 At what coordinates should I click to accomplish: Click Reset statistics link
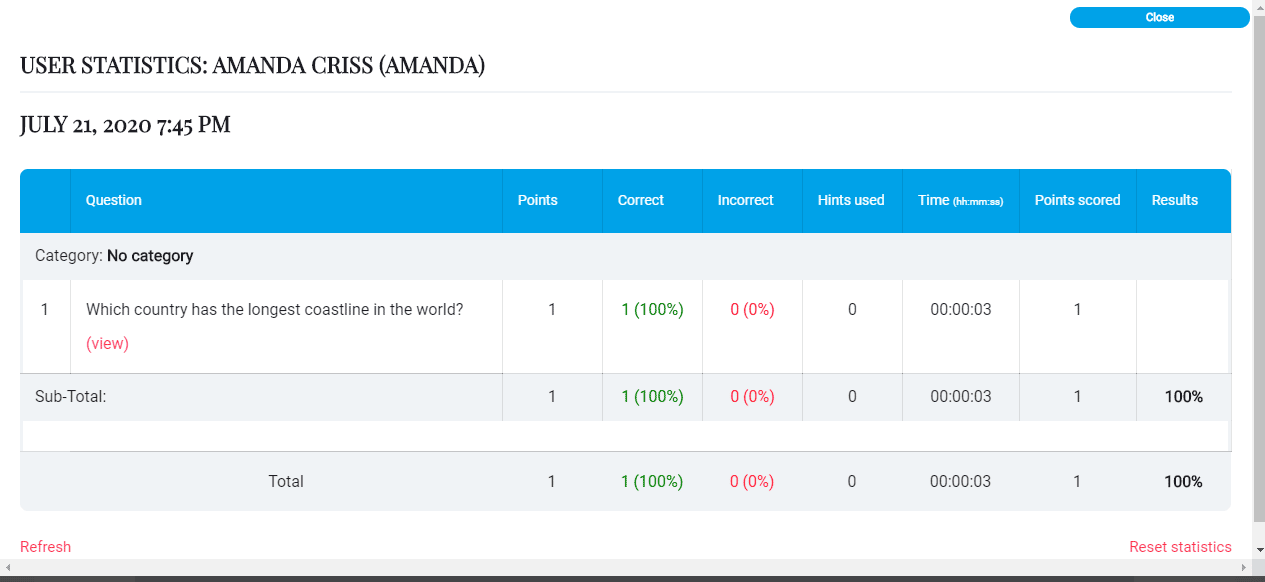[1180, 546]
